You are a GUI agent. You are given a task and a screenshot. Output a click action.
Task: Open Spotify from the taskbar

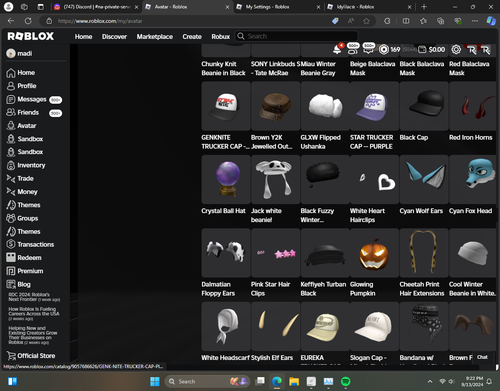click(346, 381)
